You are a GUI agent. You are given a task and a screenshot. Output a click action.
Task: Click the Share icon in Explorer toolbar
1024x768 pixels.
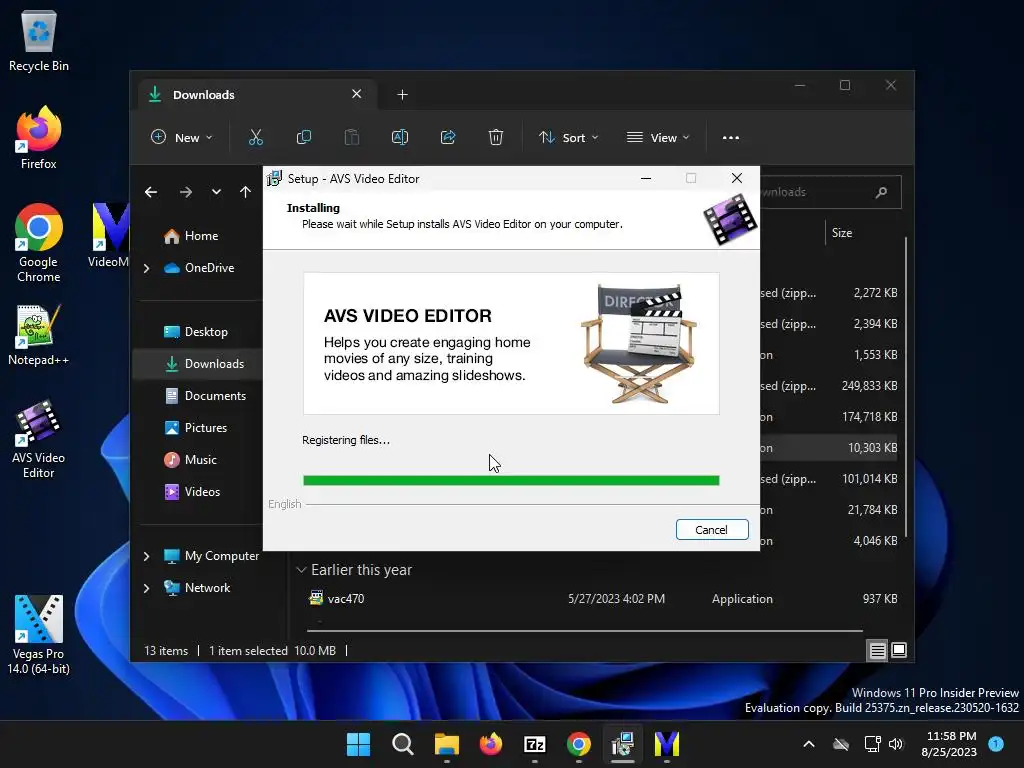point(448,137)
